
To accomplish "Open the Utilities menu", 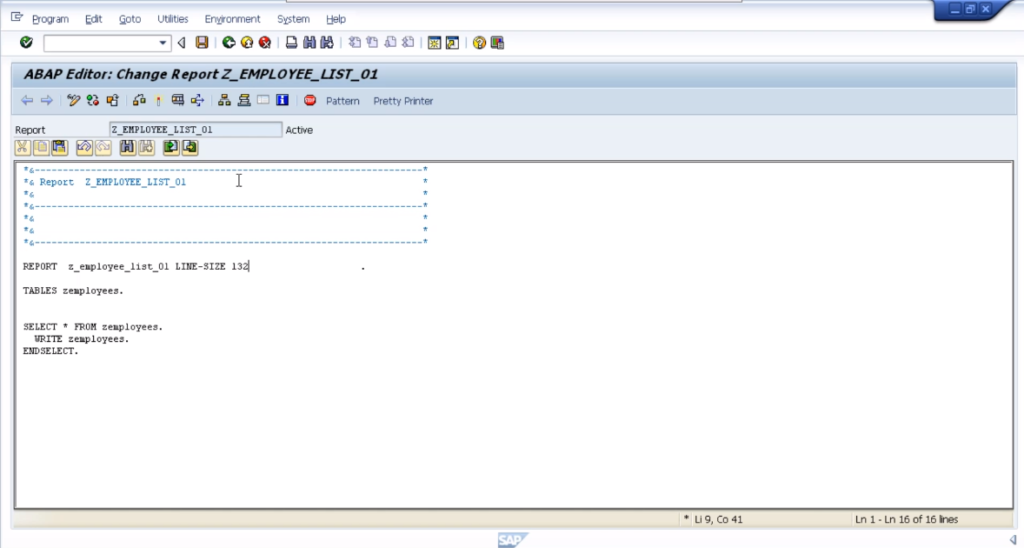I will [x=172, y=19].
